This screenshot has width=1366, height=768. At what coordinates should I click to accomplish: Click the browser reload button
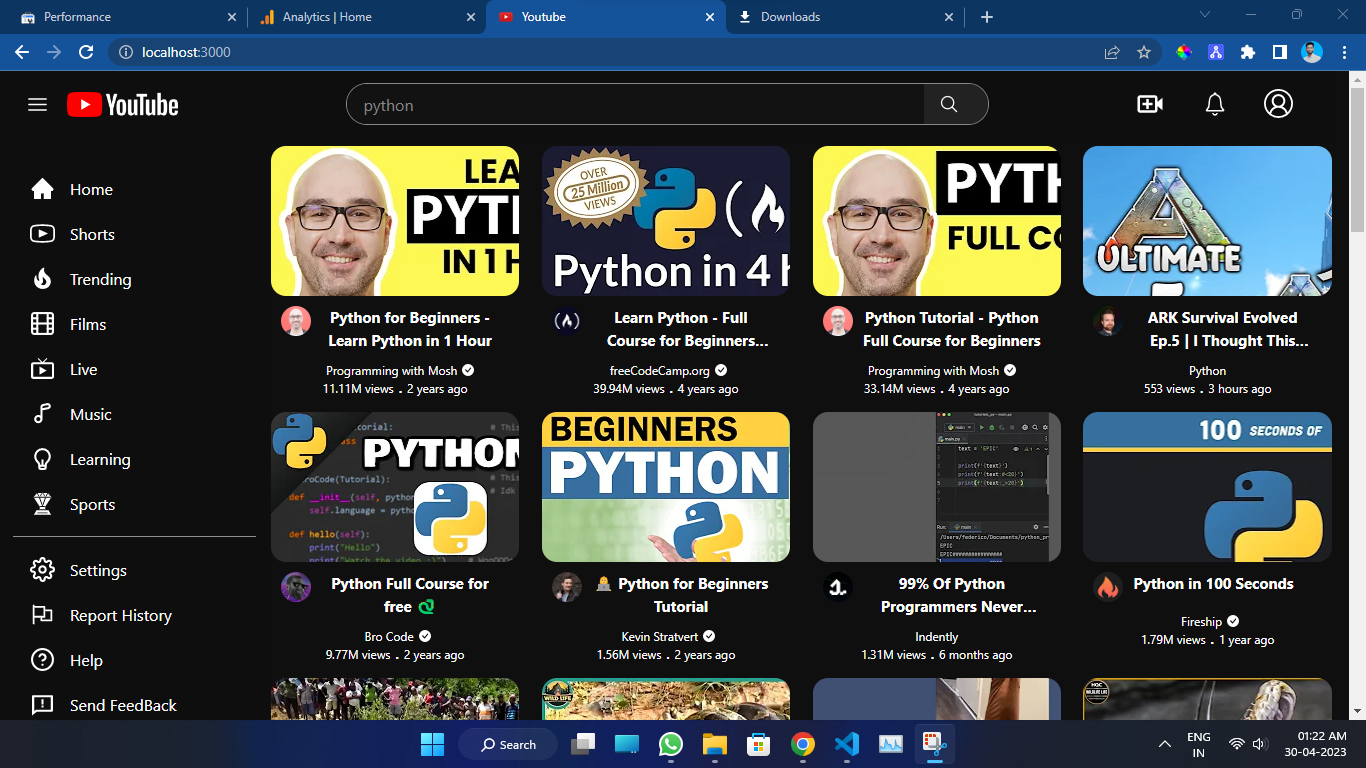86,52
